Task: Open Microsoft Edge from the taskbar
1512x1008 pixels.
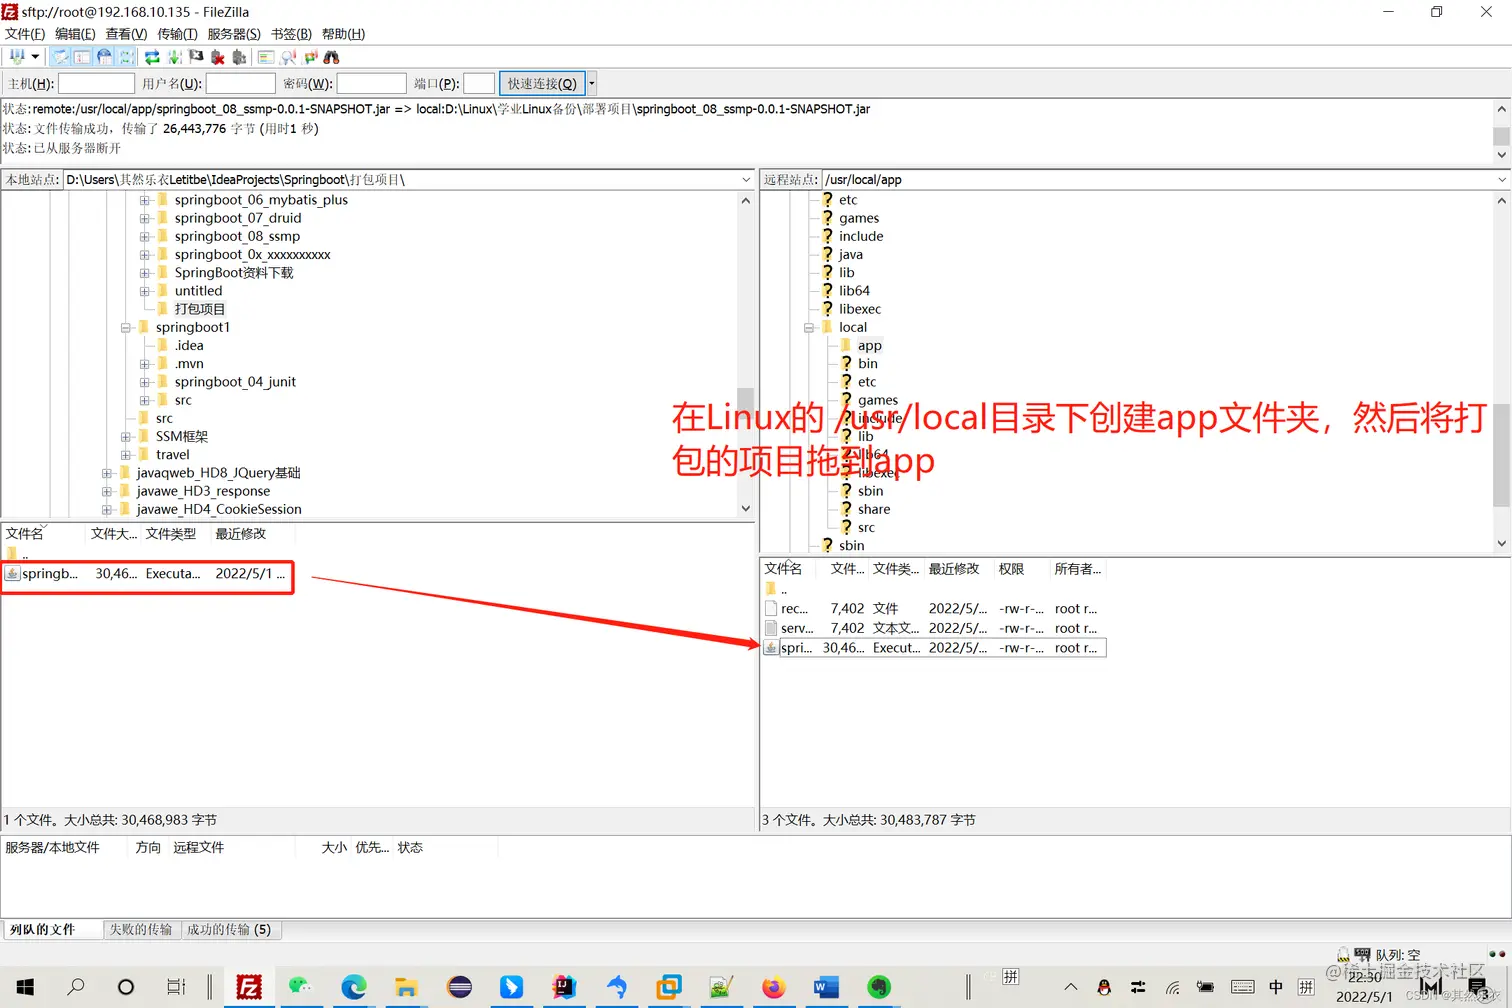Action: click(354, 987)
